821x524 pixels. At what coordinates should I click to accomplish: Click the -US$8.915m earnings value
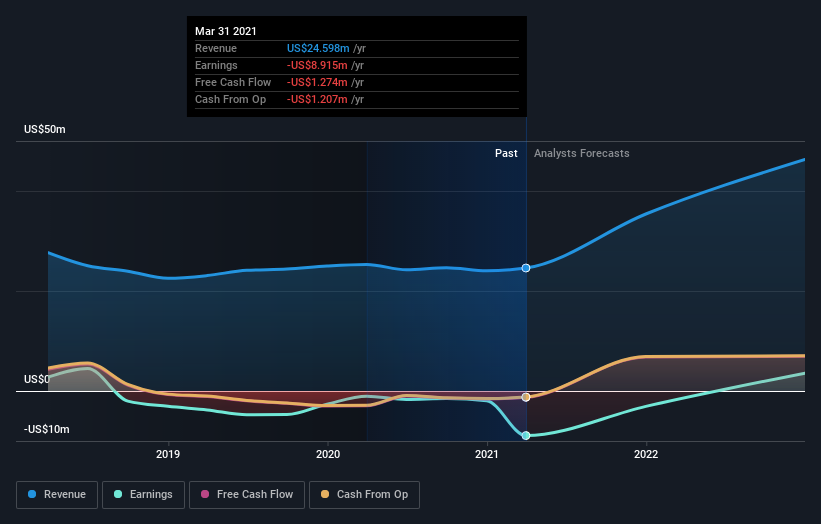317,65
